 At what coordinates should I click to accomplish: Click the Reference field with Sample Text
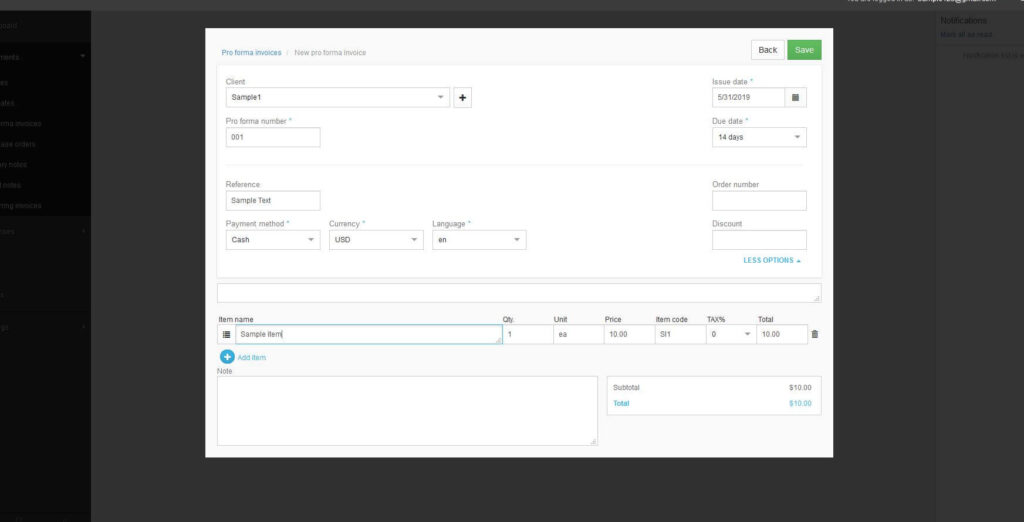click(273, 201)
